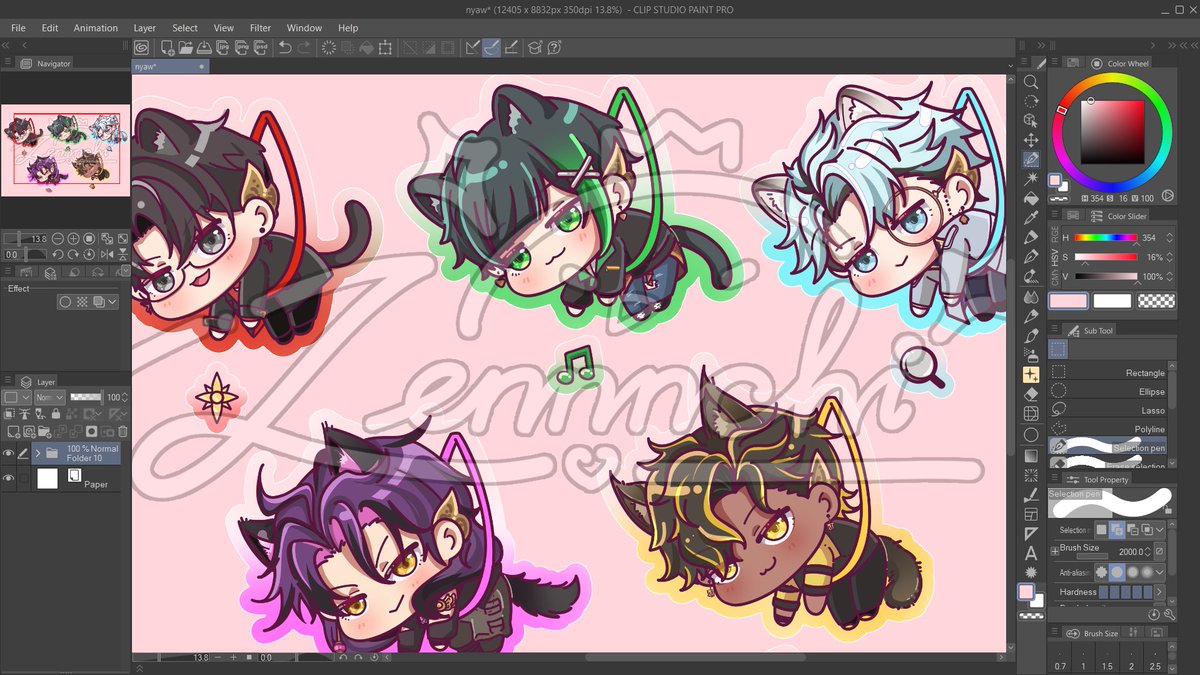Select the Ruler triangle tool
Viewport: 1200px width, 675px height.
pyautogui.click(x=1031, y=534)
